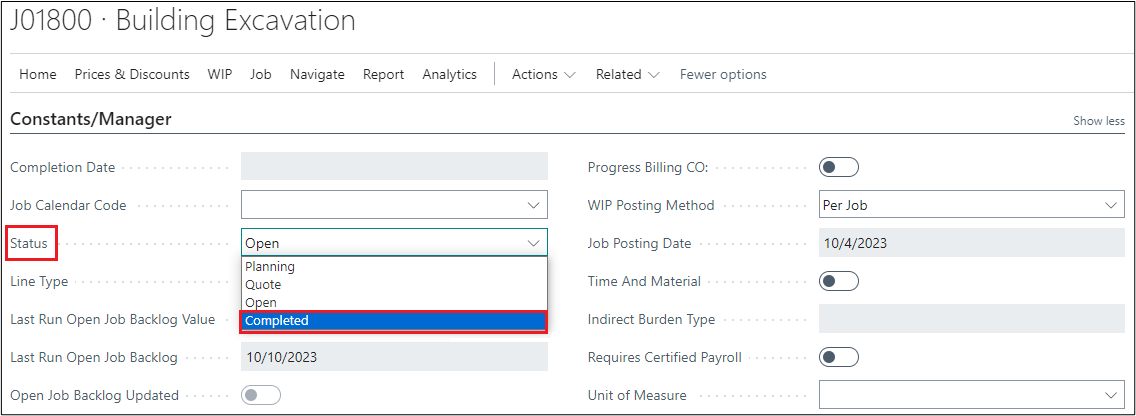Open the WIP menu item

coord(220,74)
